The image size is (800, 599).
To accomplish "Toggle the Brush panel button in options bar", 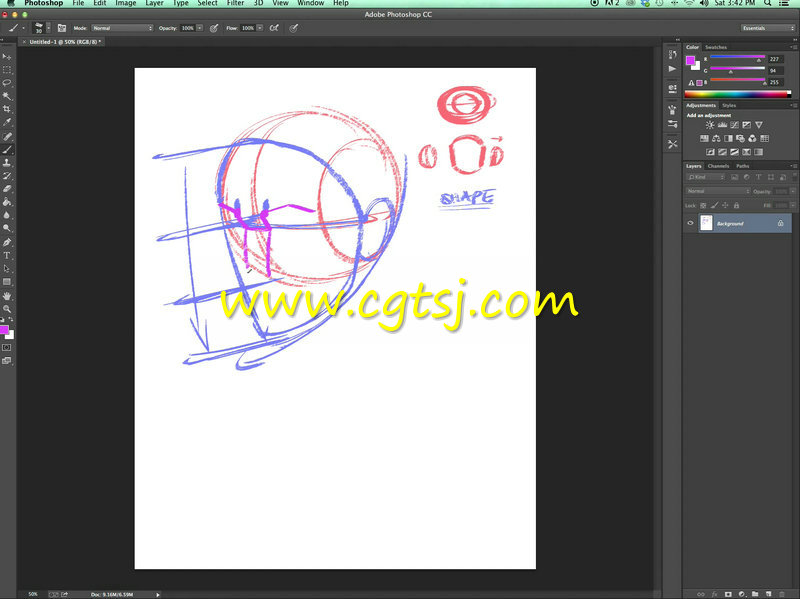I will (62, 28).
